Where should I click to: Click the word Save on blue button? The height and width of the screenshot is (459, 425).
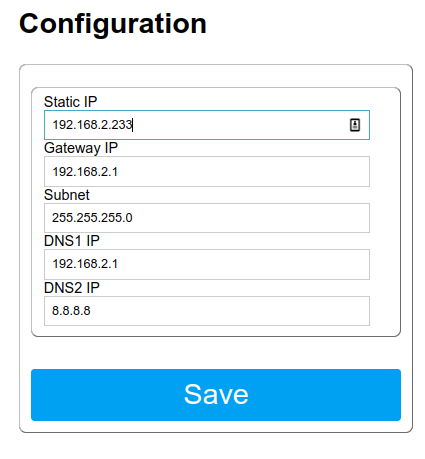tap(216, 394)
